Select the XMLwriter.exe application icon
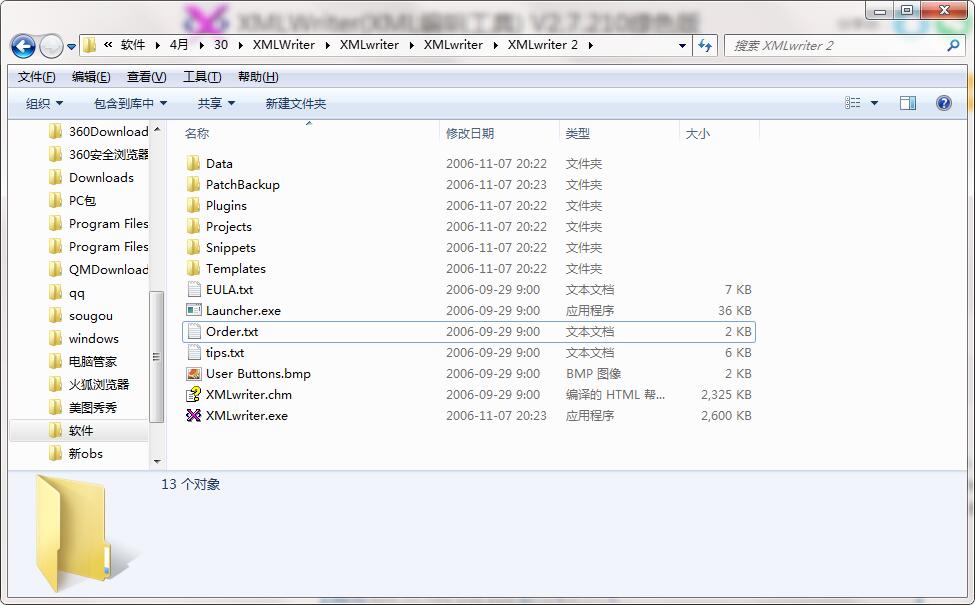Image resolution: width=975 pixels, height=605 pixels. point(194,415)
